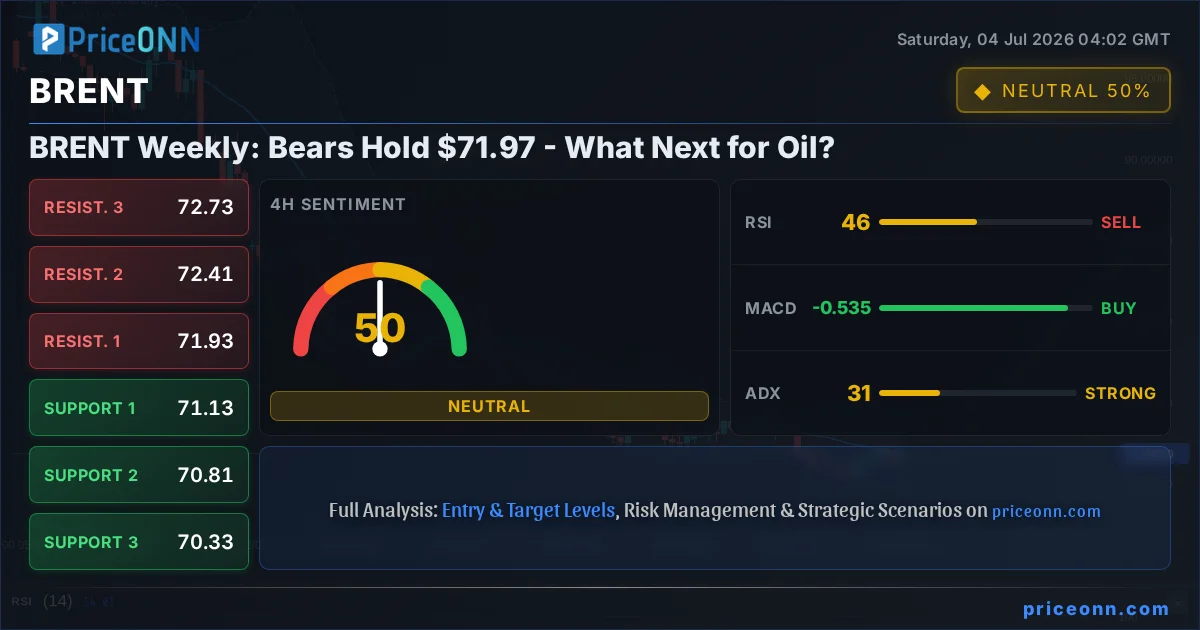Image resolution: width=1200 pixels, height=630 pixels.
Task: Select the Support 2 level 70.81
Action: [139, 475]
